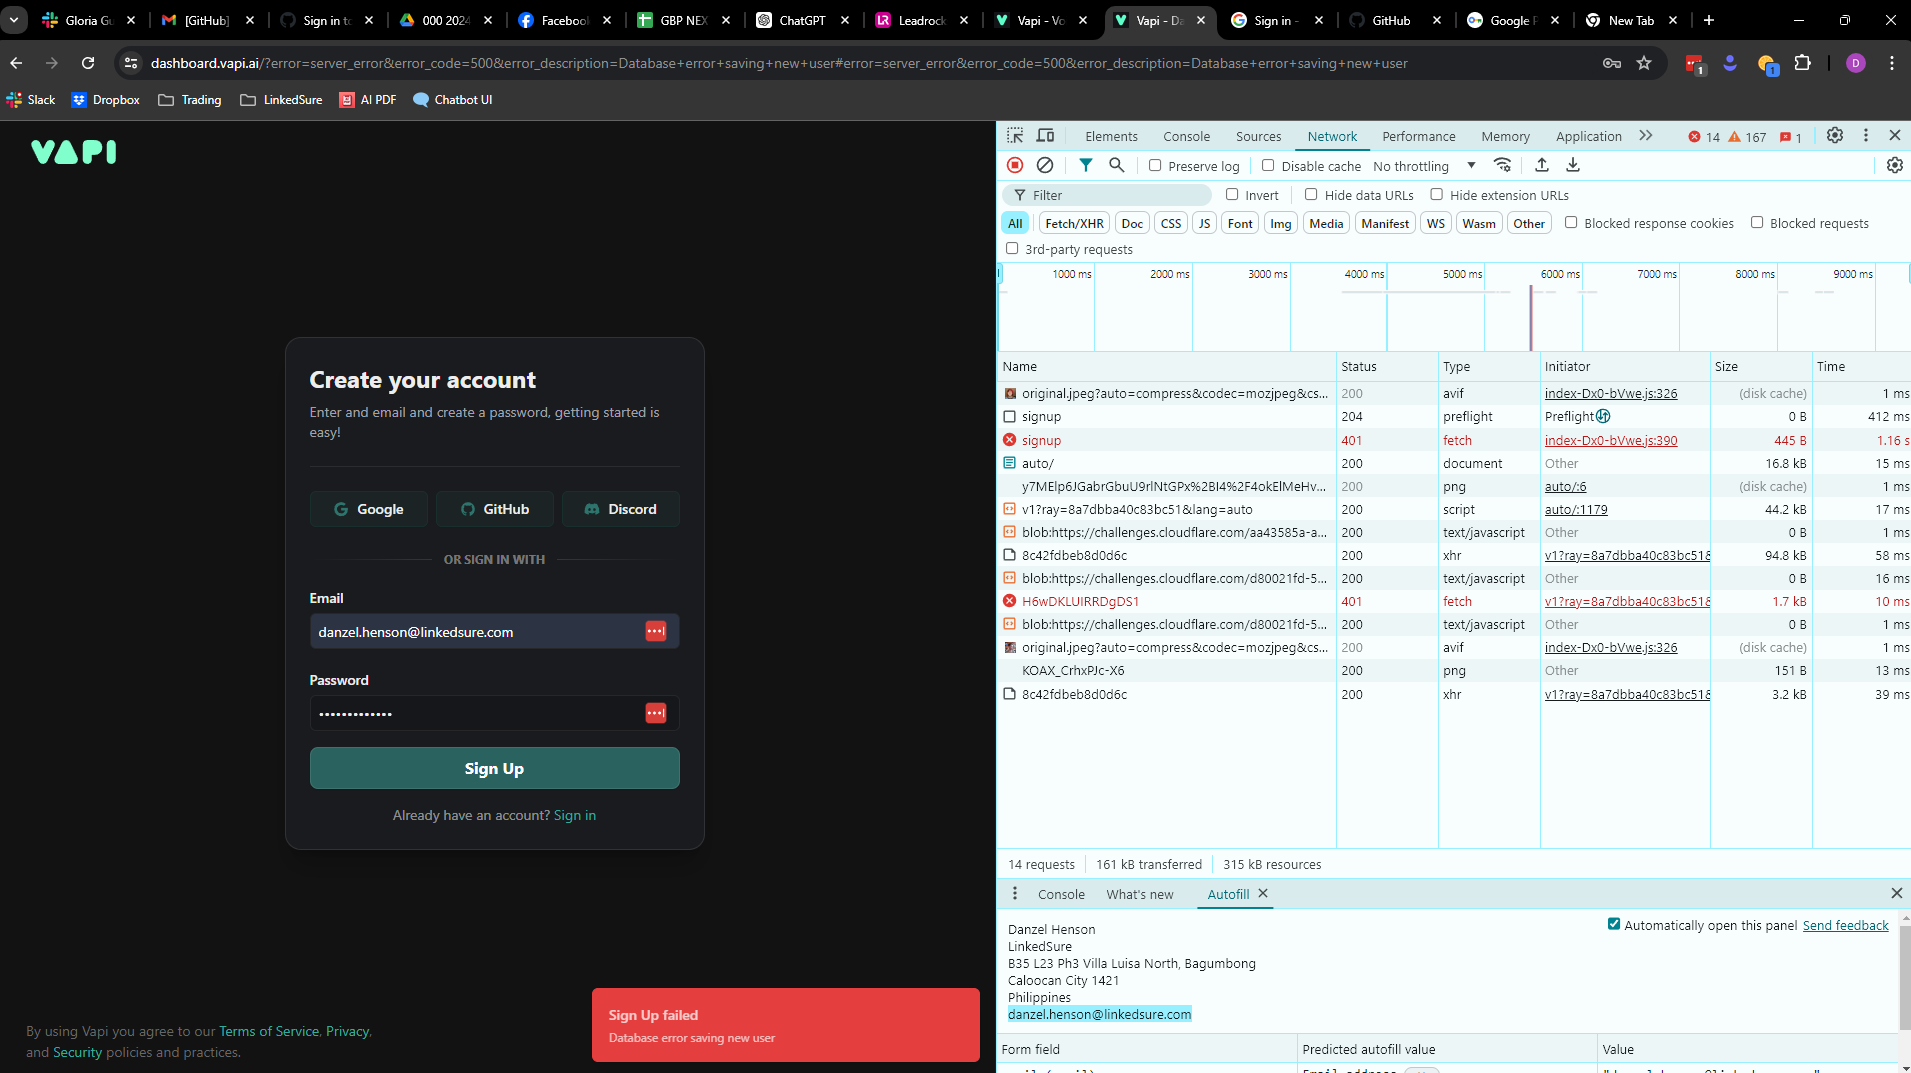The width and height of the screenshot is (1911, 1073).
Task: Switch to the Sources tab
Action: click(1258, 136)
